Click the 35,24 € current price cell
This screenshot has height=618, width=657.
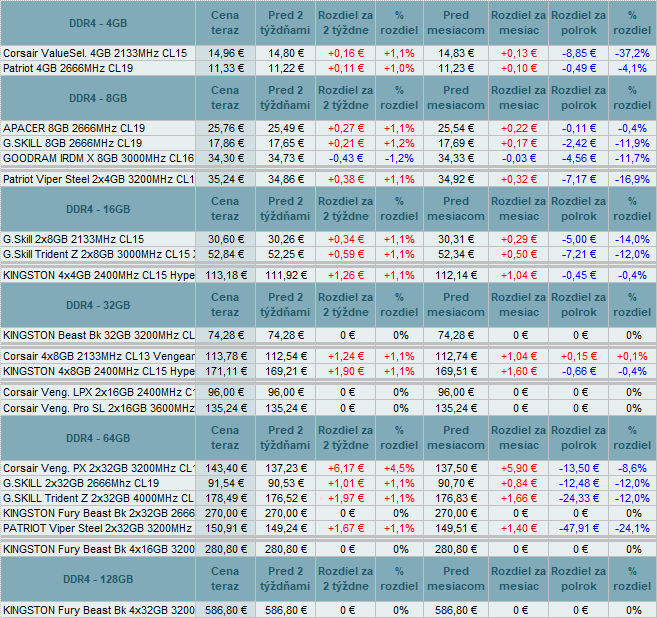[x=225, y=179]
